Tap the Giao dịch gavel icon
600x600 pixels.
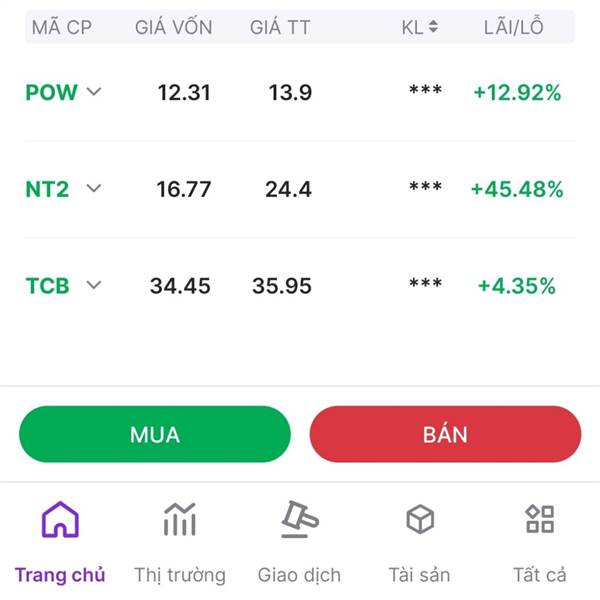coord(299,519)
